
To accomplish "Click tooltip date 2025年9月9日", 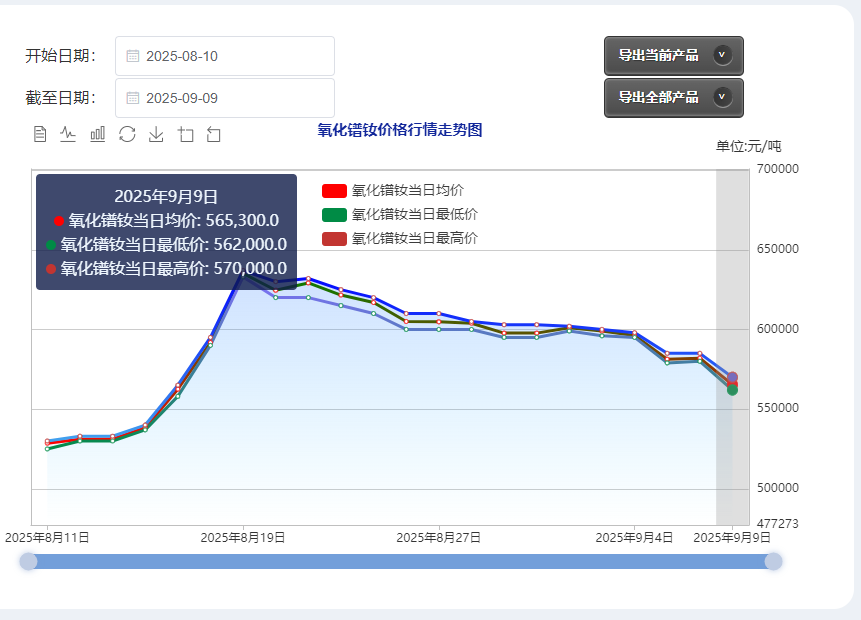I will [x=166, y=197].
